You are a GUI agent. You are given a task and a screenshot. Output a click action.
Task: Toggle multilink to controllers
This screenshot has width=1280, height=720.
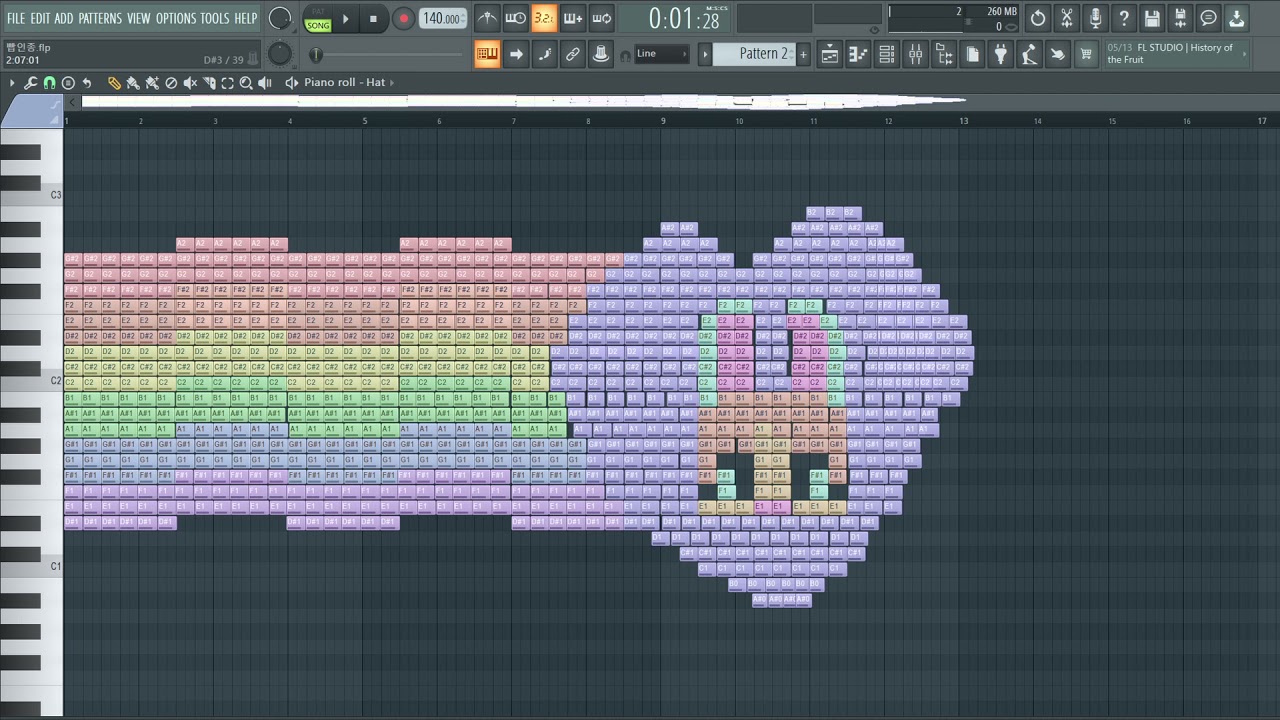(601, 54)
